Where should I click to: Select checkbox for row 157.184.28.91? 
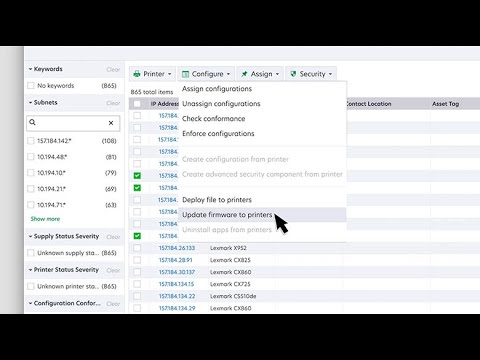[x=137, y=260]
